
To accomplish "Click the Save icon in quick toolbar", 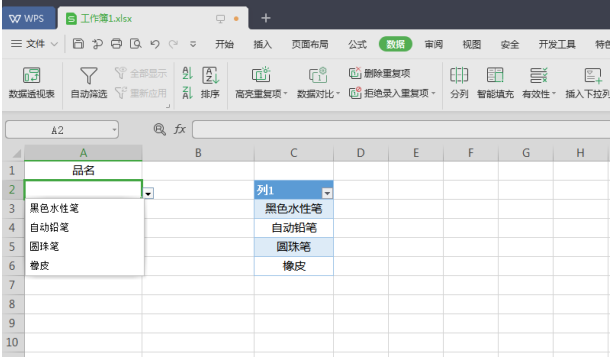I will click(78, 44).
